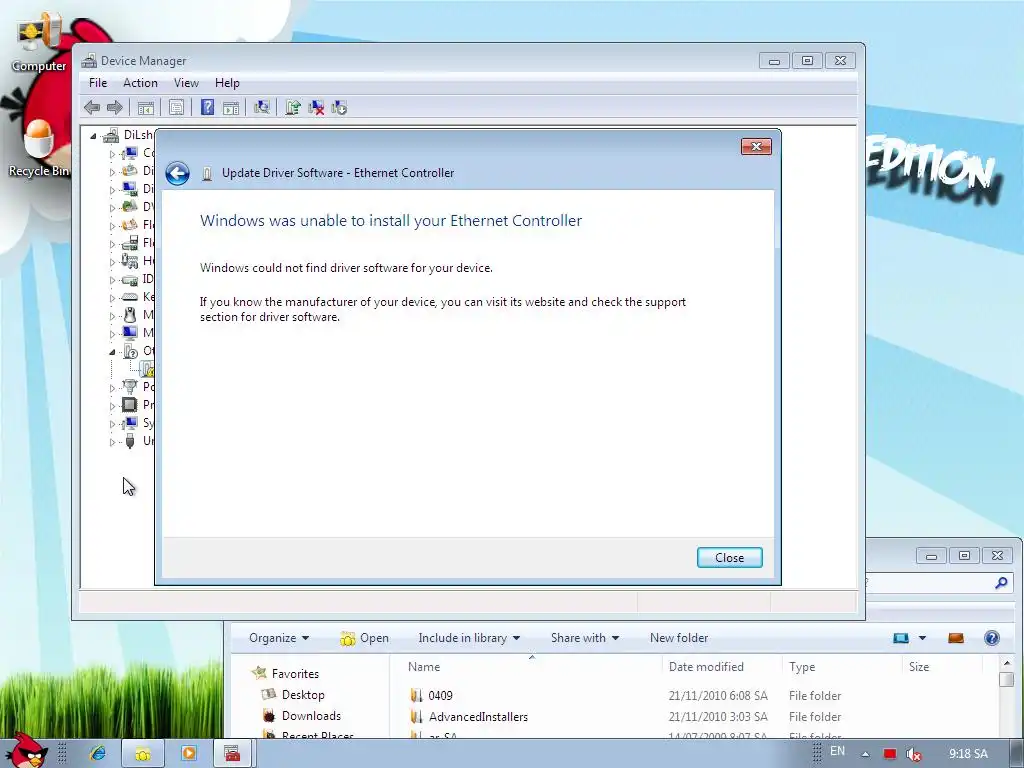
Task: Click the EN language indicator in taskbar
Action: [837, 752]
